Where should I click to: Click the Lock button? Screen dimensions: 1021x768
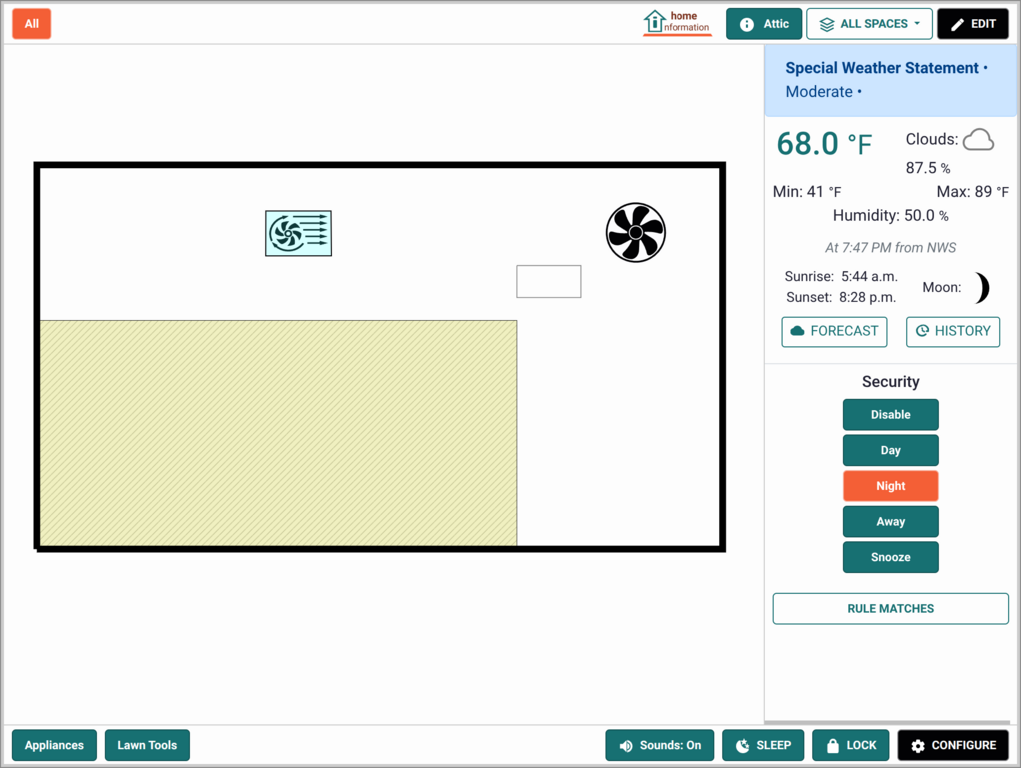(x=850, y=745)
